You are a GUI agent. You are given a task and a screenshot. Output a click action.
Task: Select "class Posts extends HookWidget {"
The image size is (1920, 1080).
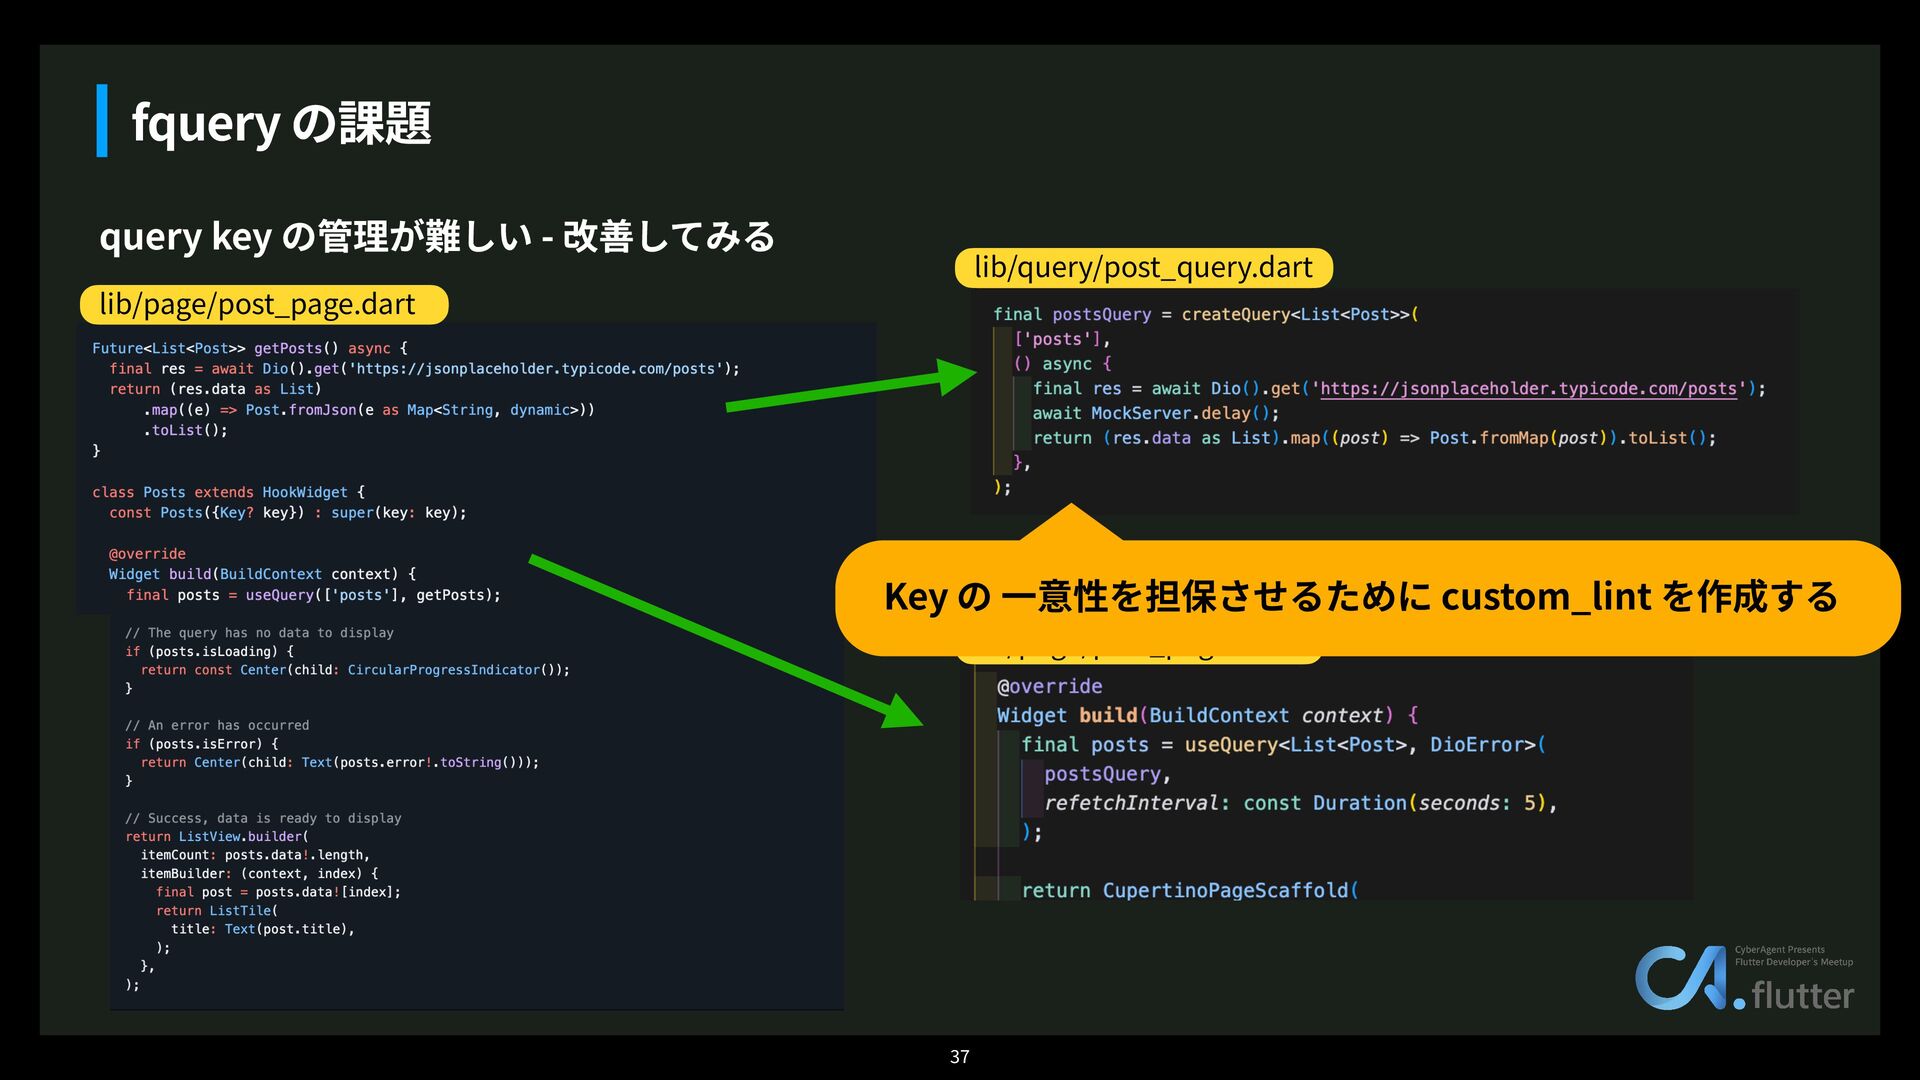coord(229,492)
